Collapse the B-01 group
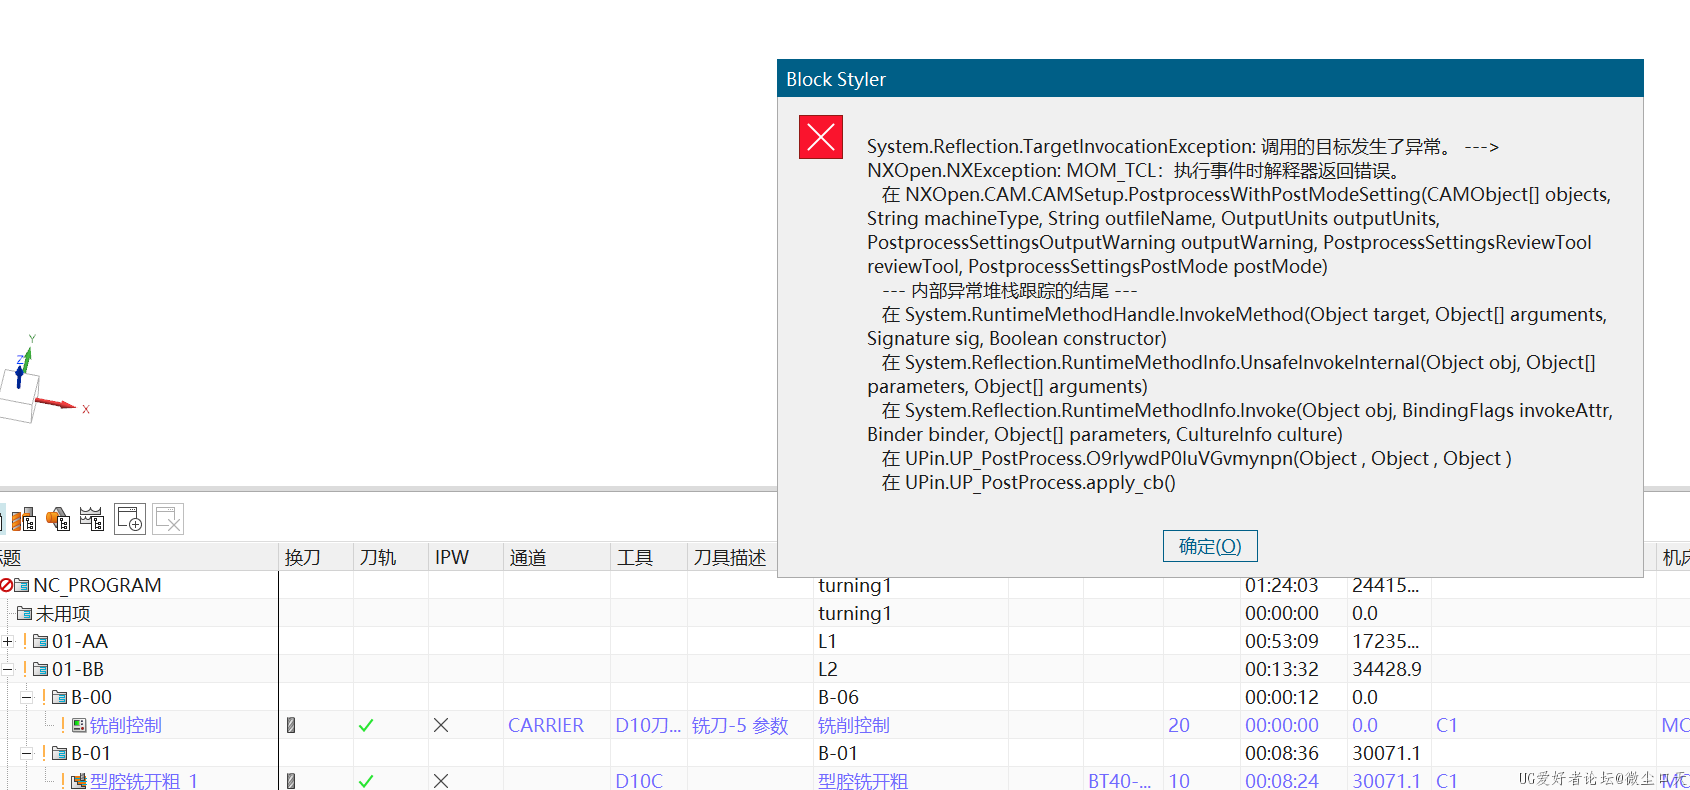Screen dimensions: 1690x790 [27, 753]
